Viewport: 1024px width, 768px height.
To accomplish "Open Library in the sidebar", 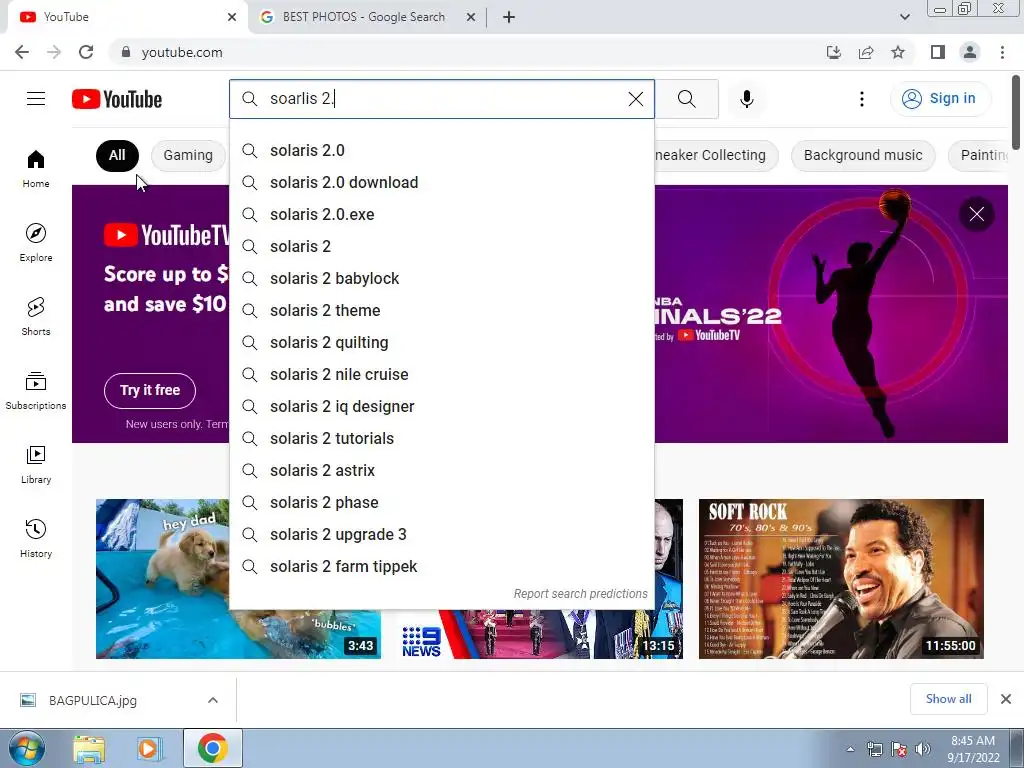I will click(x=36, y=464).
